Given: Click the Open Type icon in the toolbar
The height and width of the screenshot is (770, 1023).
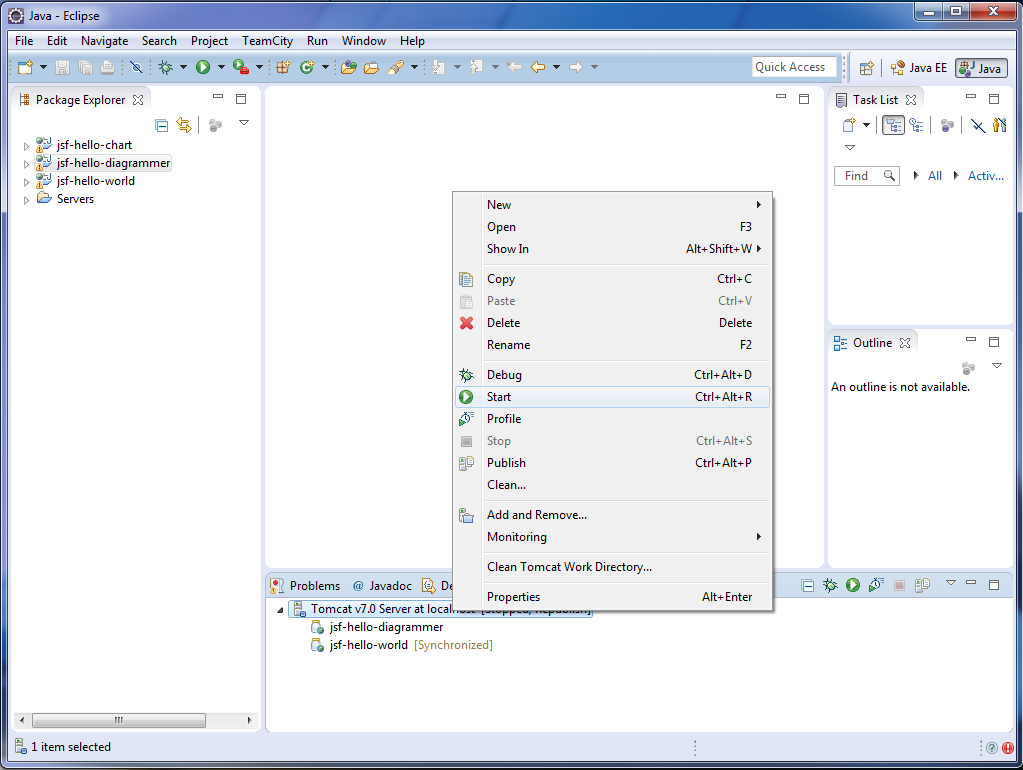Looking at the screenshot, I should 348,67.
